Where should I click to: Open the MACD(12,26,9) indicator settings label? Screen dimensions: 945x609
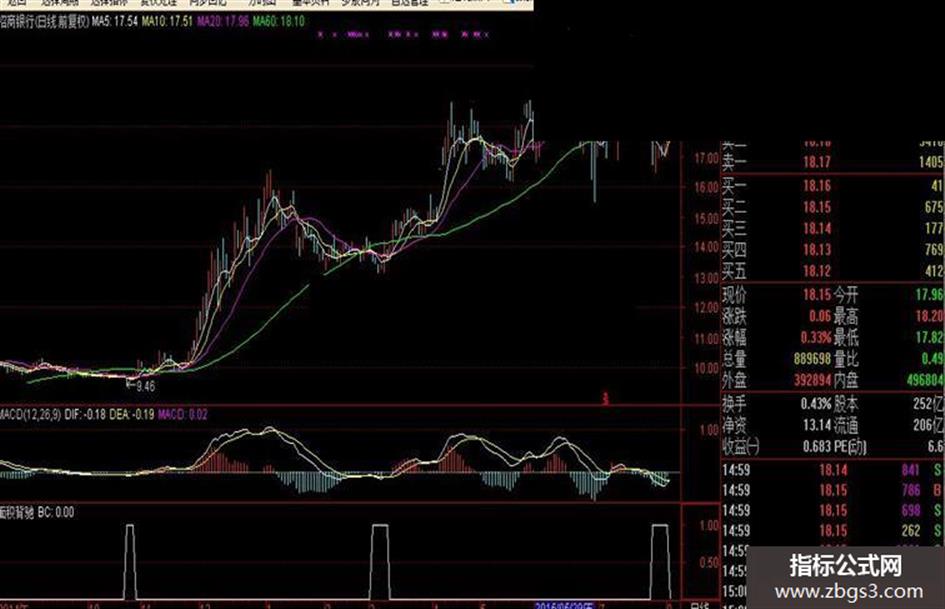pyautogui.click(x=30, y=415)
